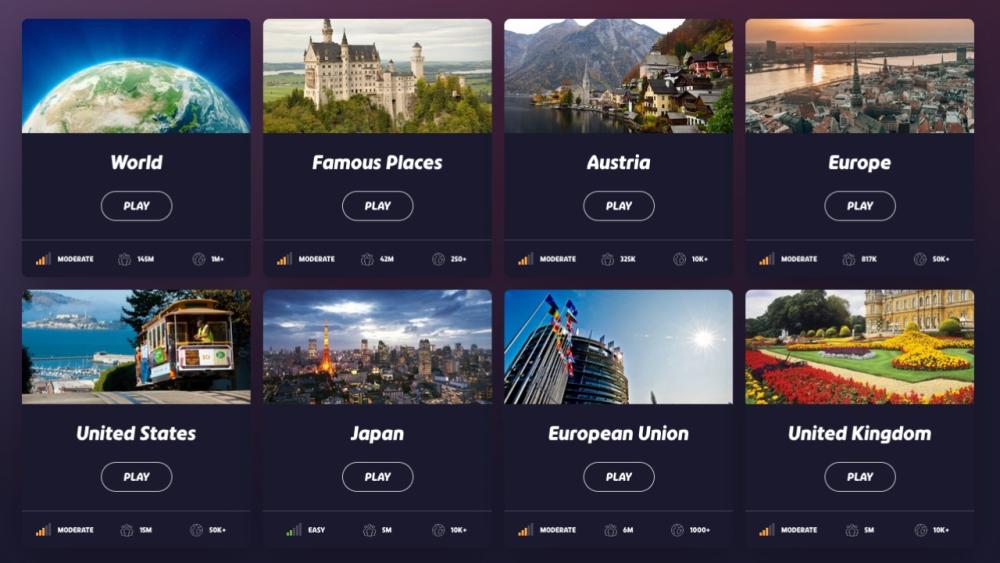Play the Famous Places map
1000x563 pixels.
tap(378, 206)
